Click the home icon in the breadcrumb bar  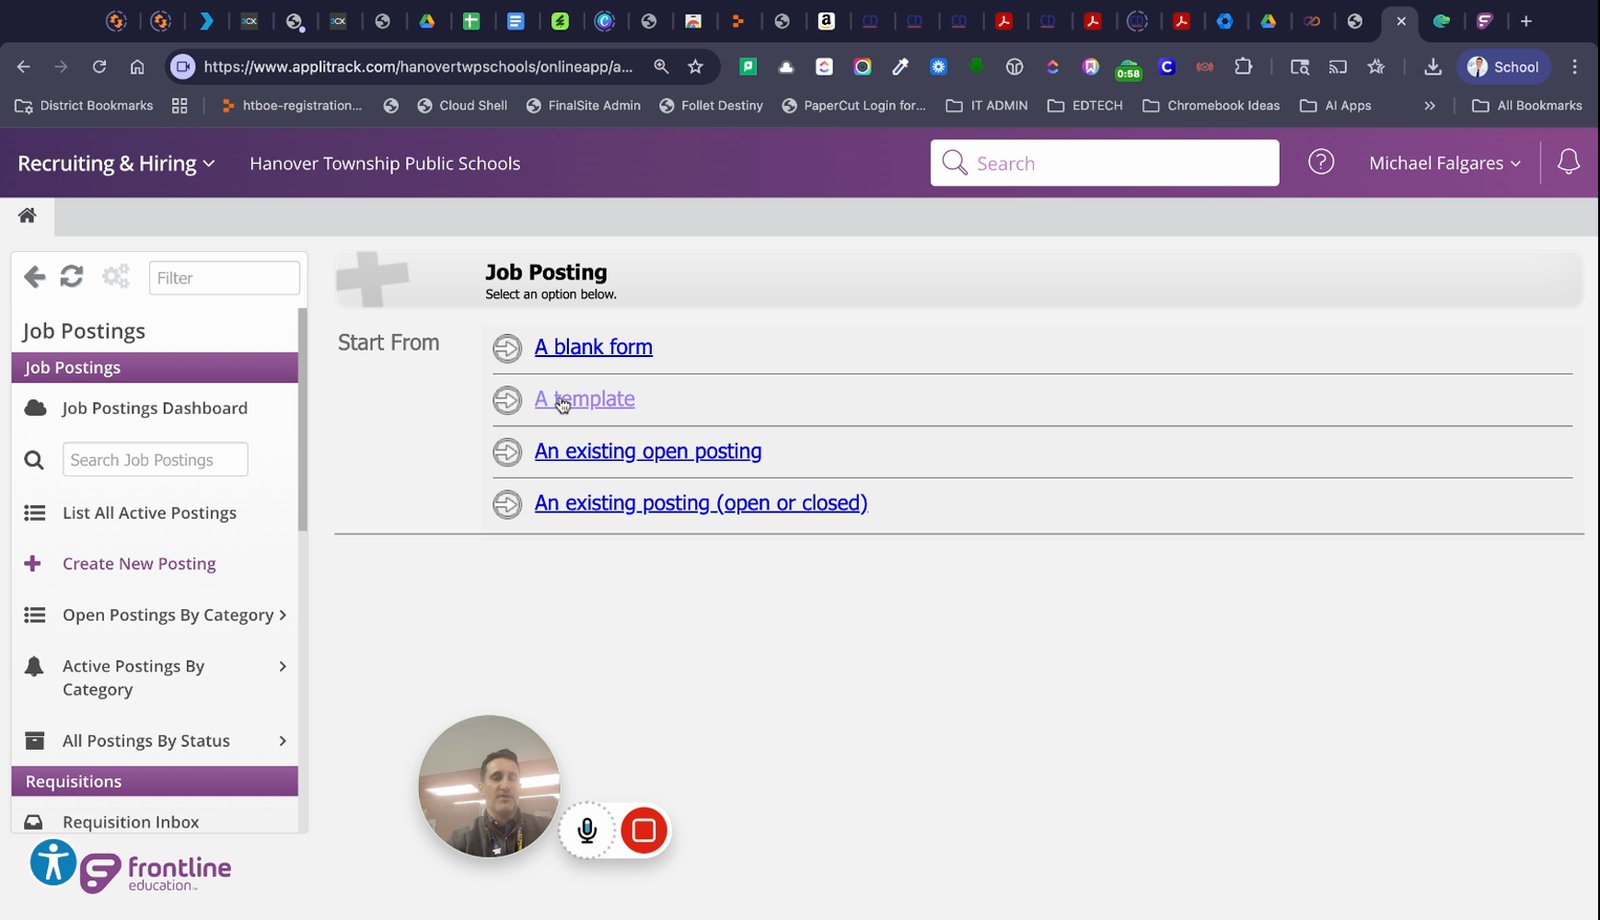pos(27,215)
